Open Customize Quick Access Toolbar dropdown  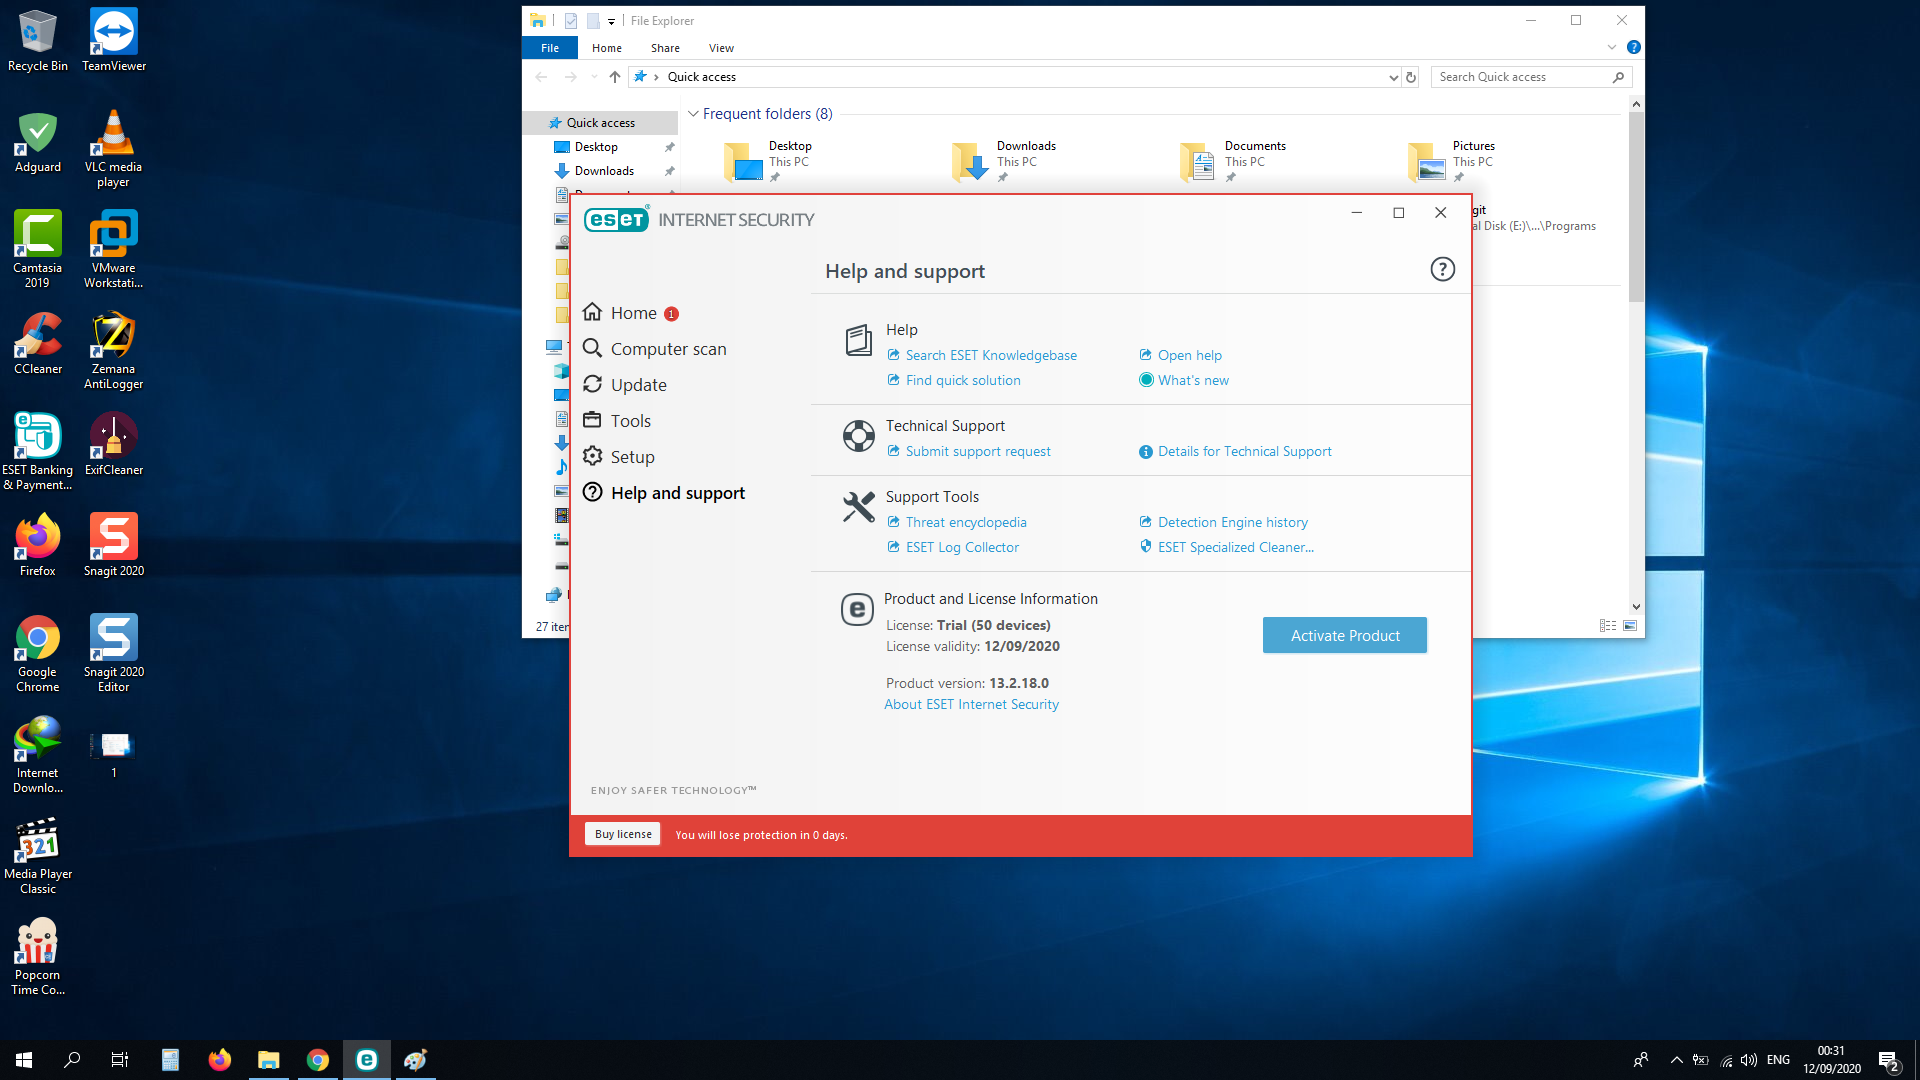click(611, 21)
